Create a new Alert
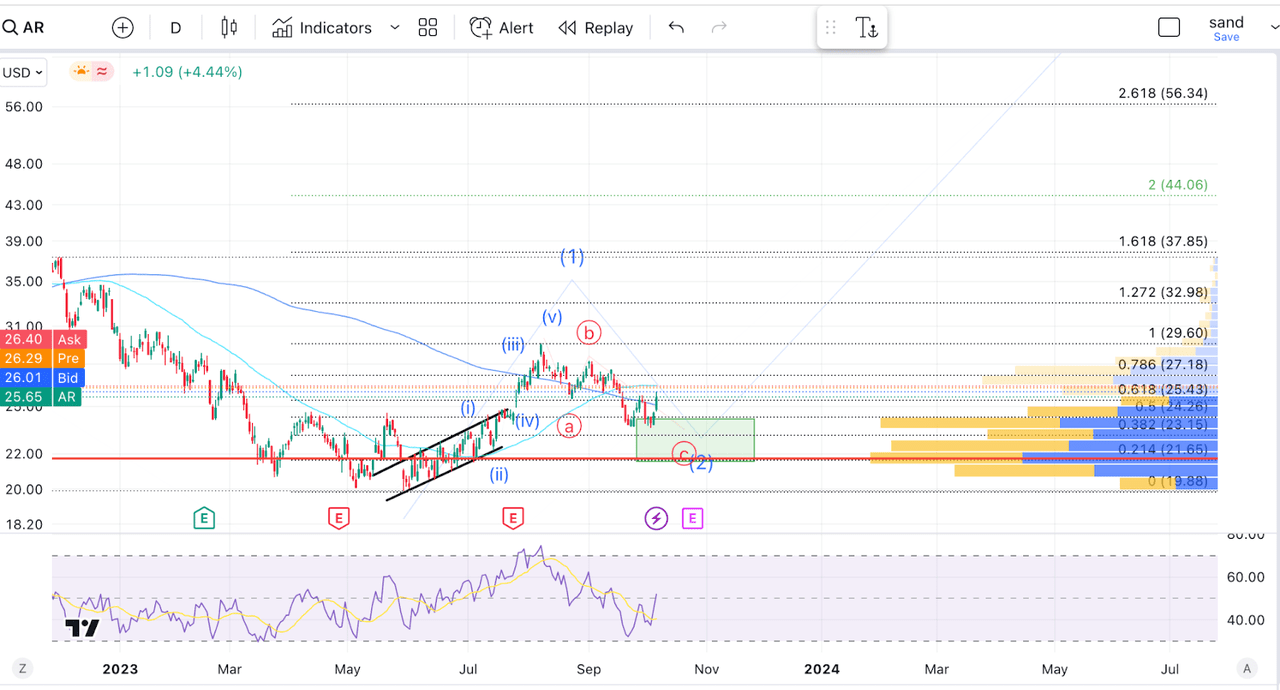1280x690 pixels. point(502,28)
